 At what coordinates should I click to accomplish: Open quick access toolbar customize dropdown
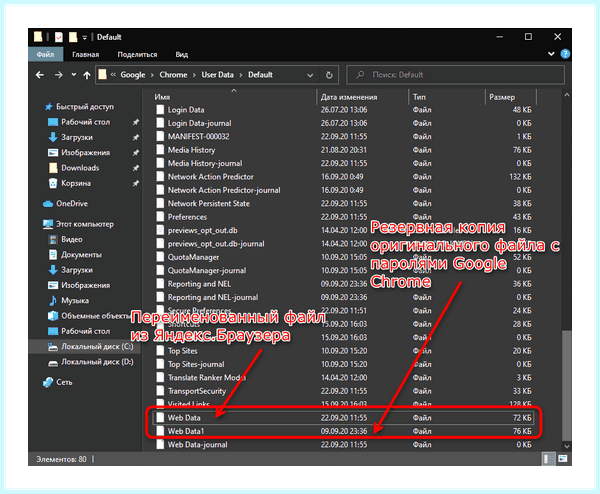[x=85, y=37]
